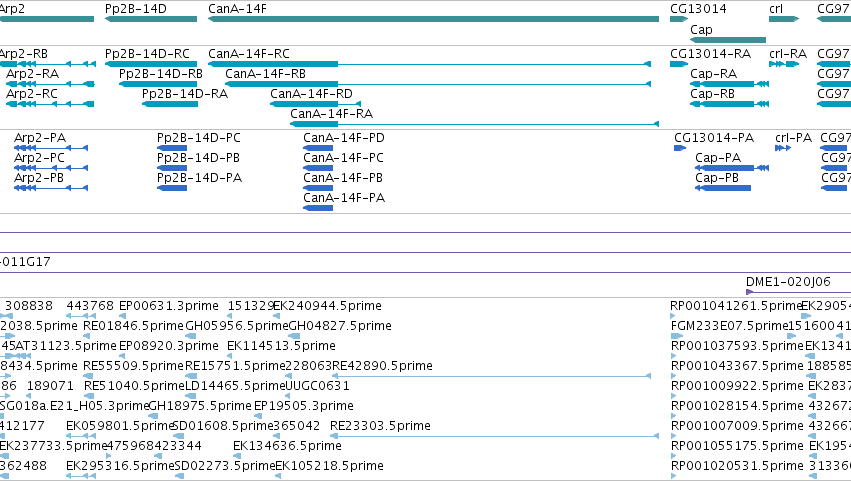
Task: Click the CG13014 gene arrow
Action: point(679,19)
